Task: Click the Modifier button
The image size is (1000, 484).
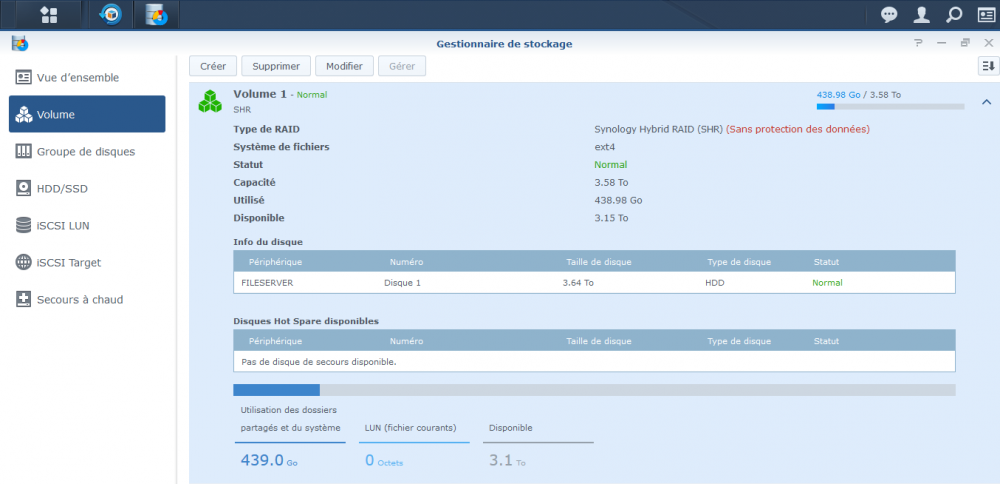Action: 344,66
